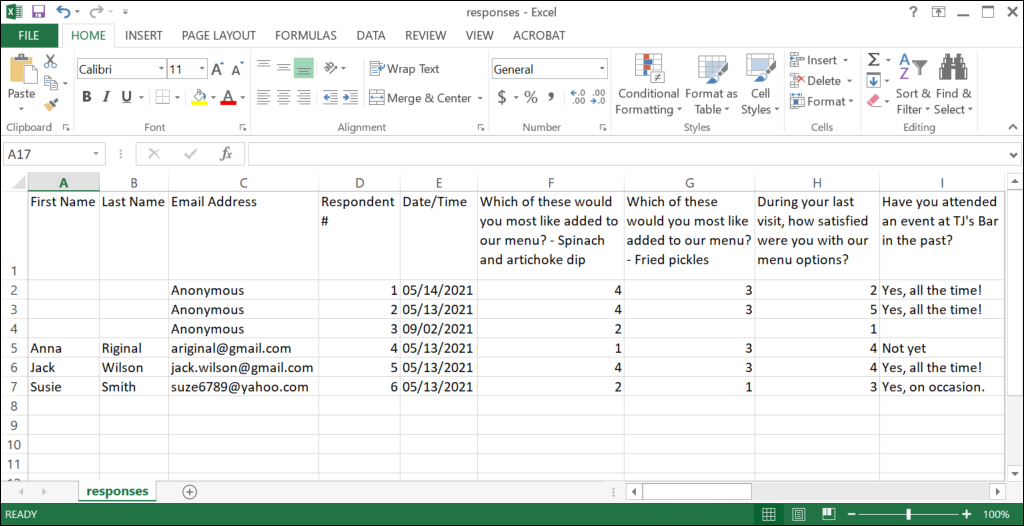
Task: Click the Redo arrow icon
Action: pos(96,12)
